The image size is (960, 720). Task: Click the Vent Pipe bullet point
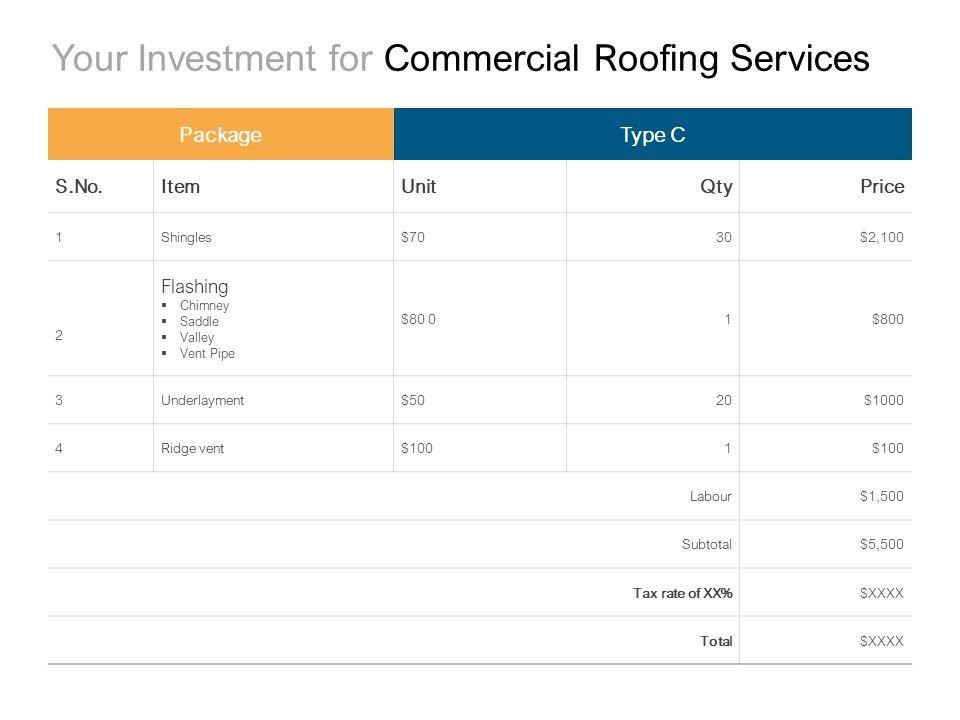tap(207, 353)
